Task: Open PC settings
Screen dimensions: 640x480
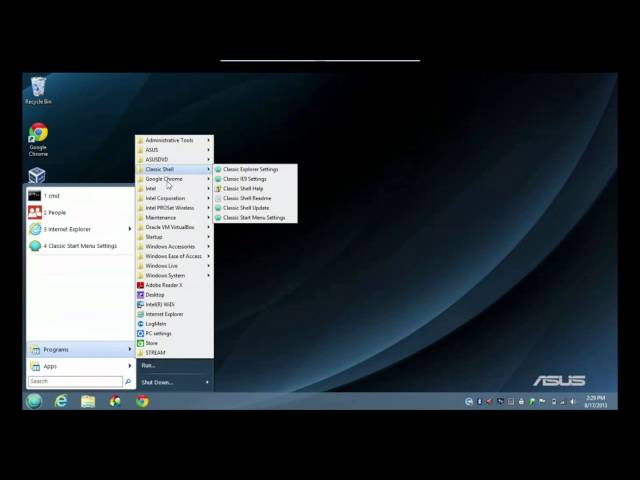Action: [x=174, y=333]
